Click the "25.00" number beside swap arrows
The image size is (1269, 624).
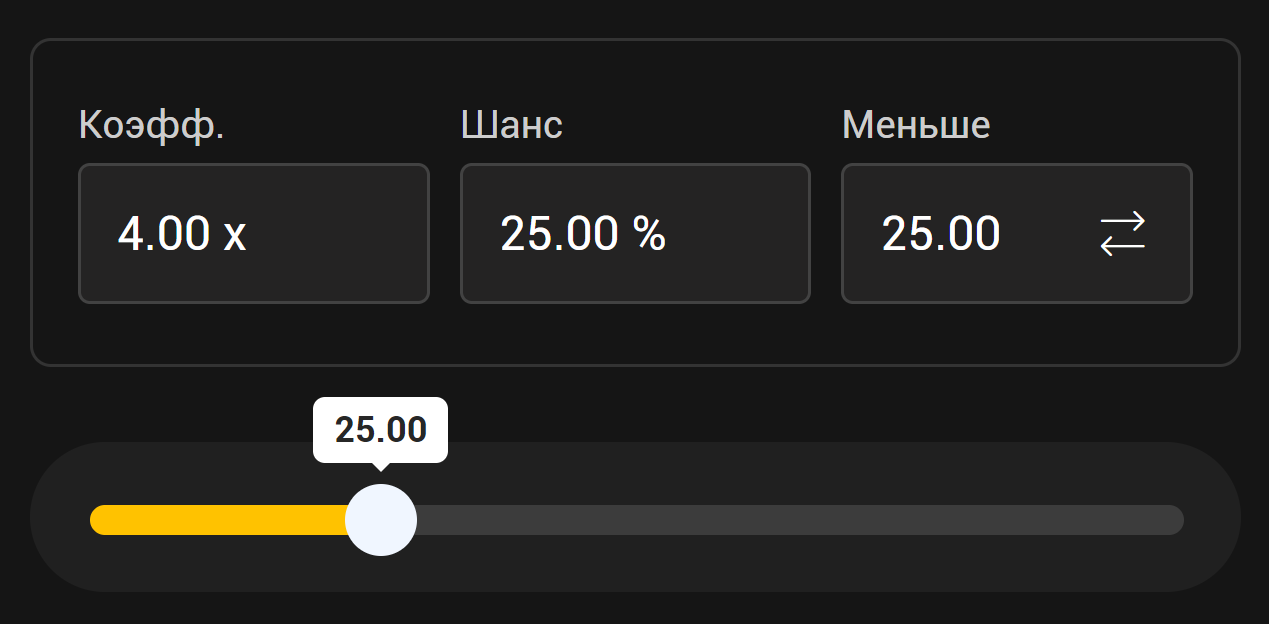941,234
